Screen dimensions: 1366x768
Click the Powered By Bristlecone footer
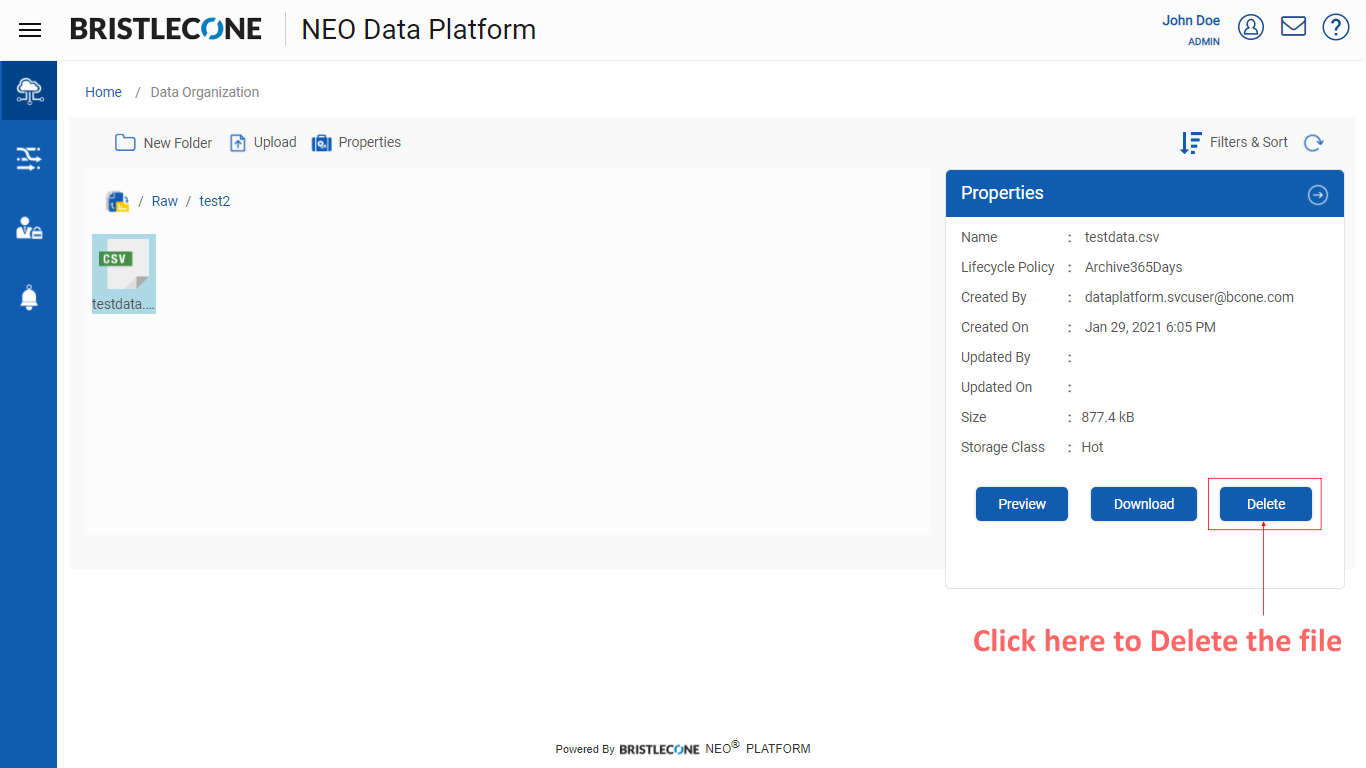(x=683, y=748)
